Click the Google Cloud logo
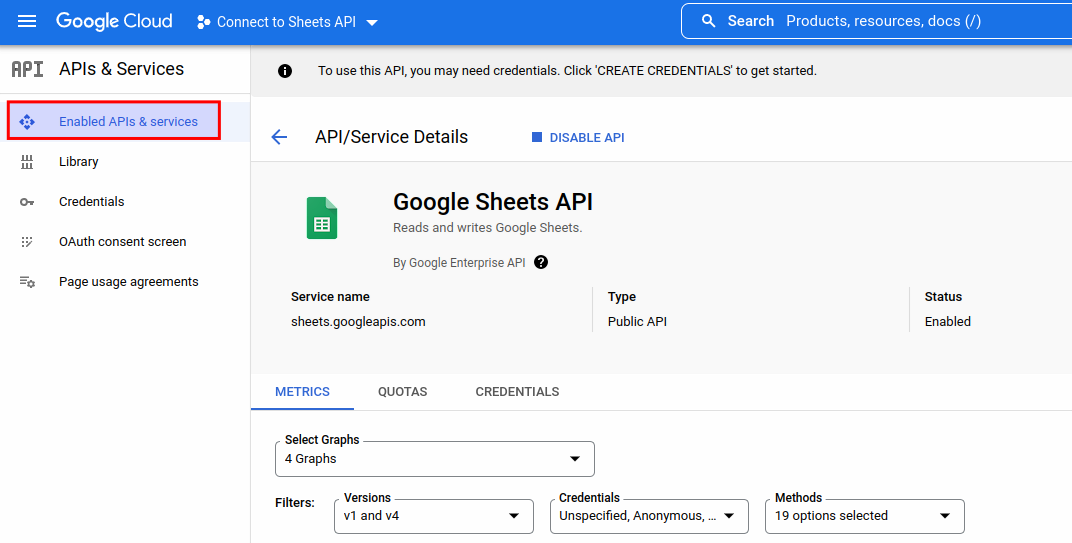 click(114, 21)
